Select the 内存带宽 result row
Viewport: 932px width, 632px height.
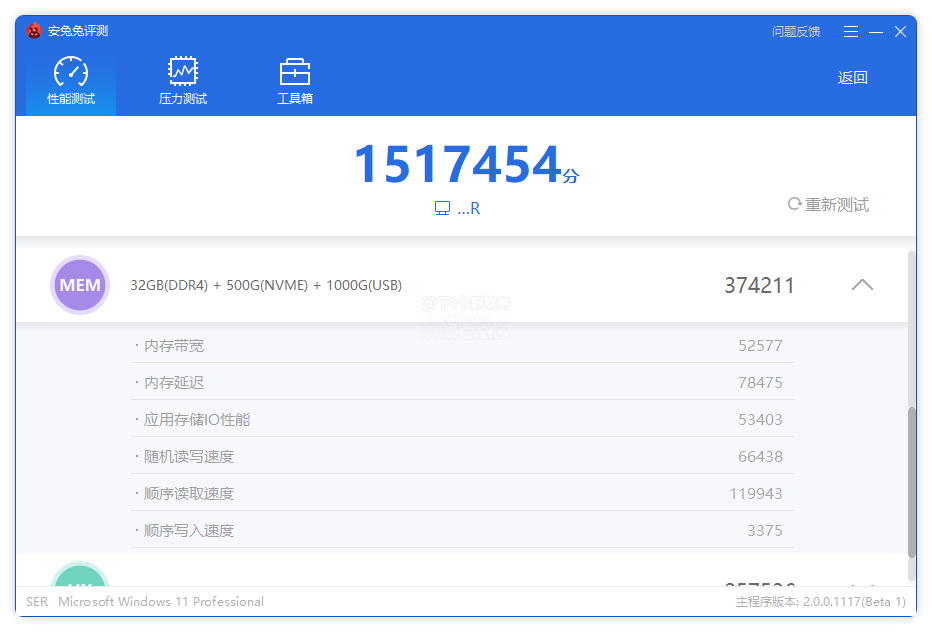click(x=462, y=346)
